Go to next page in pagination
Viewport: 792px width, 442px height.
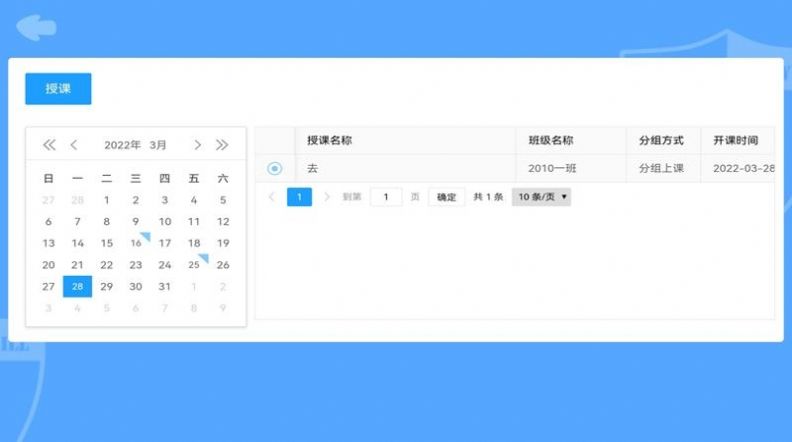coord(327,197)
